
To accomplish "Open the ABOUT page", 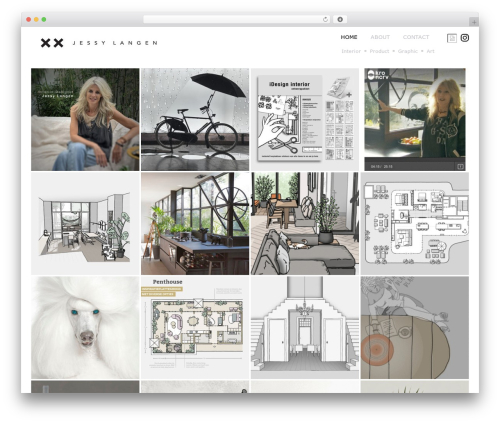I will 380,37.
